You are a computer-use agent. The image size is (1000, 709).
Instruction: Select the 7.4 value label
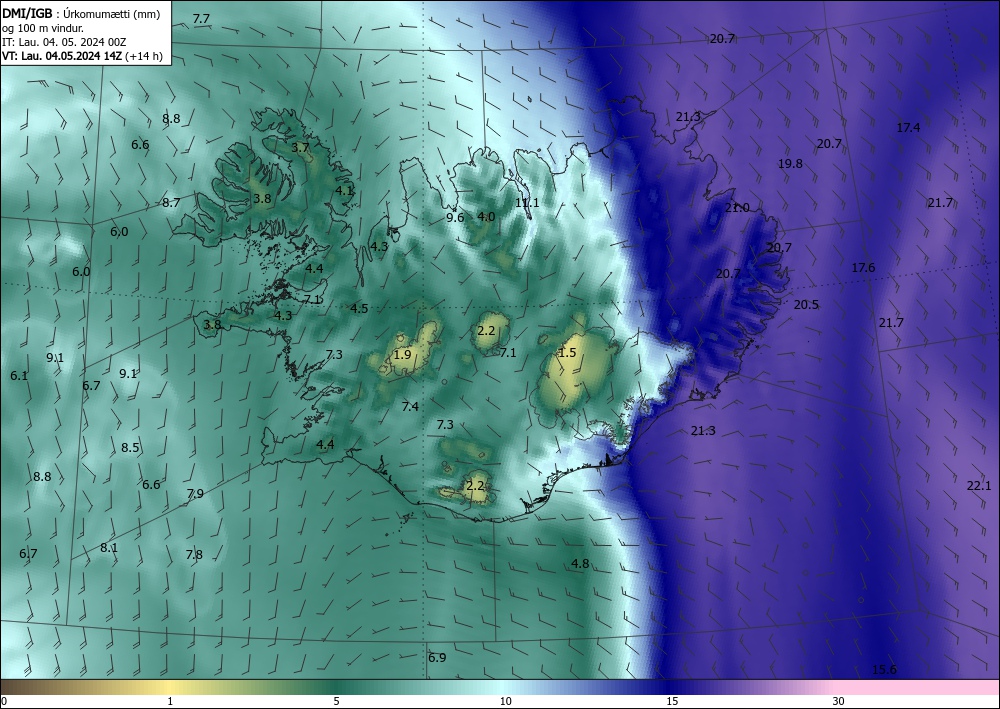410,406
